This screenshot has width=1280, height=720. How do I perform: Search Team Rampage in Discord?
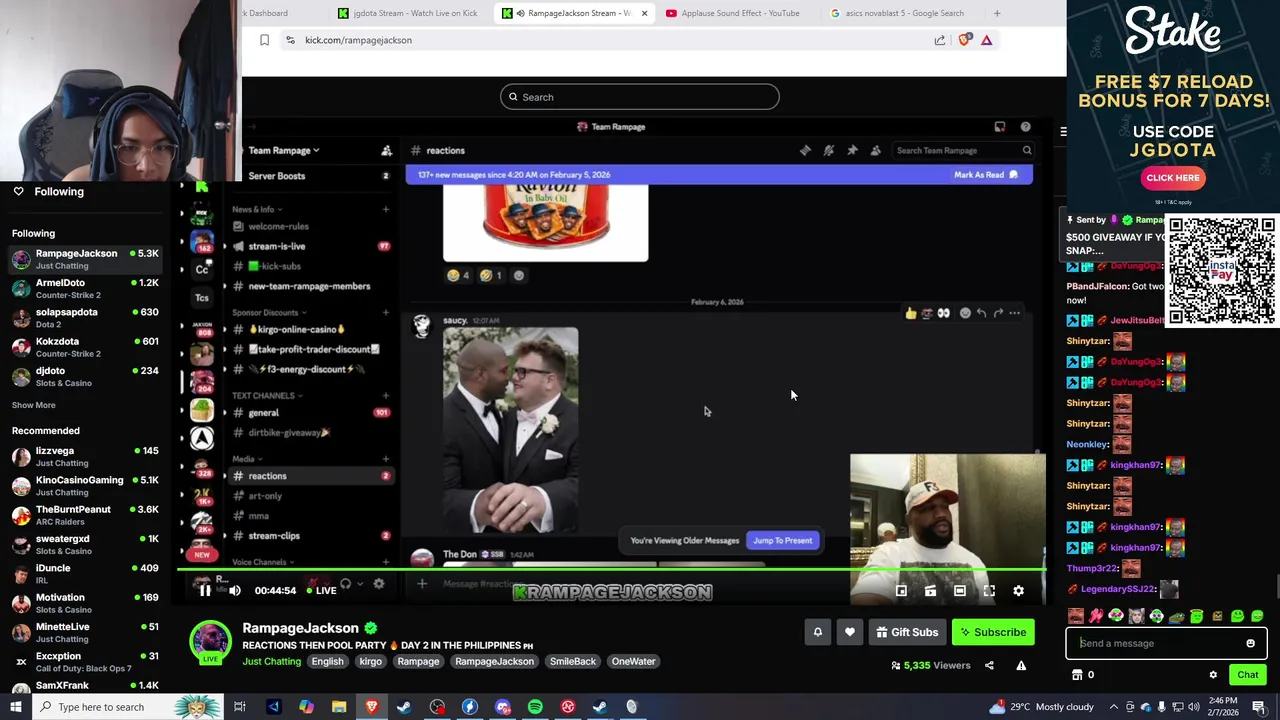click(x=963, y=150)
